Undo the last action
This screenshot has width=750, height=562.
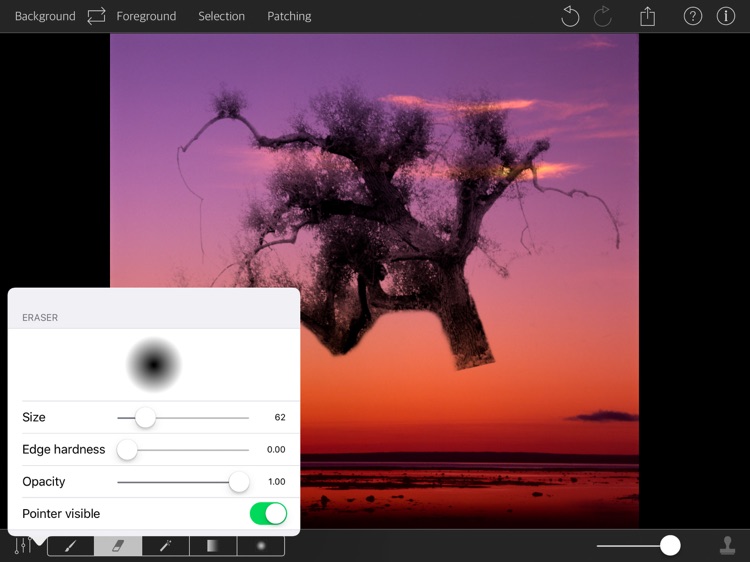pyautogui.click(x=570, y=16)
